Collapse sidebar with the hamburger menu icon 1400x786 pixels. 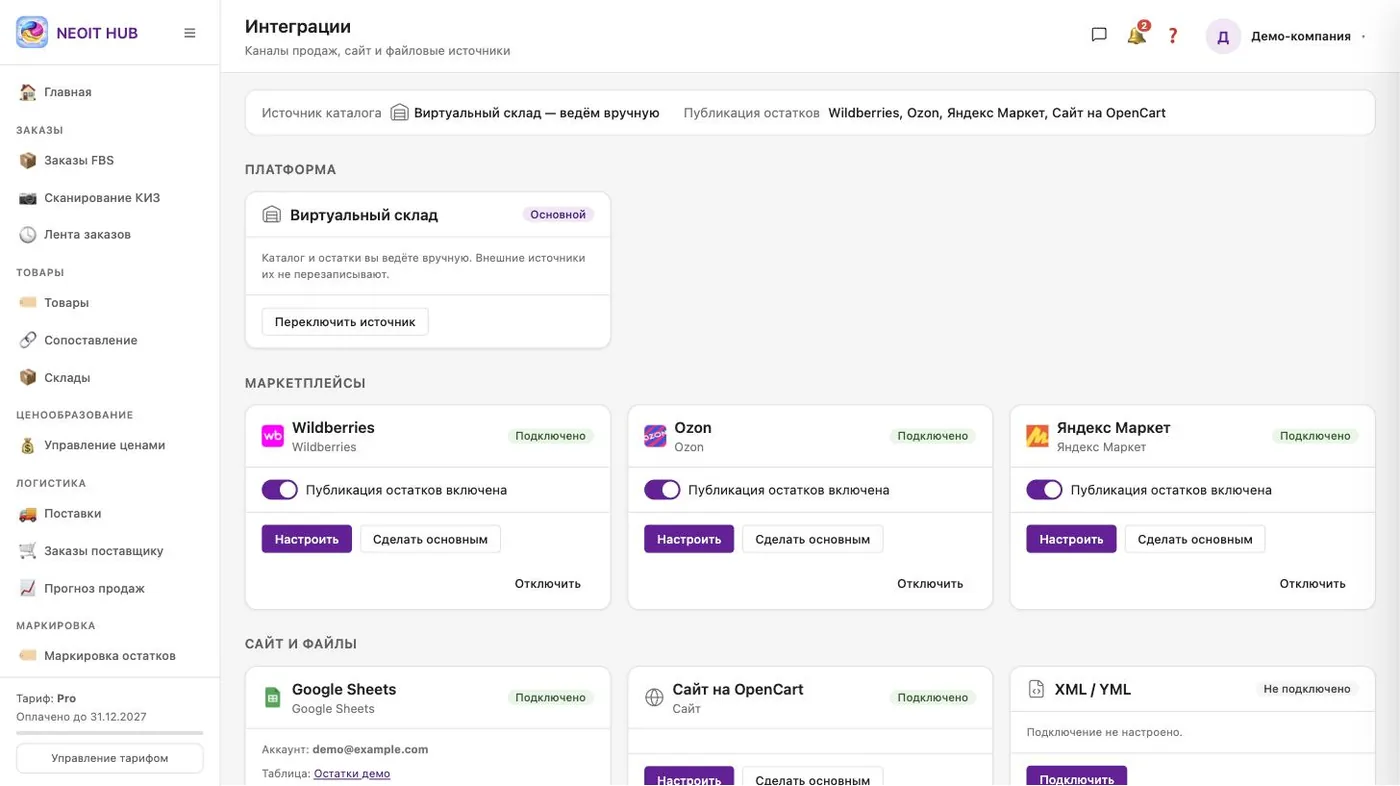point(190,33)
